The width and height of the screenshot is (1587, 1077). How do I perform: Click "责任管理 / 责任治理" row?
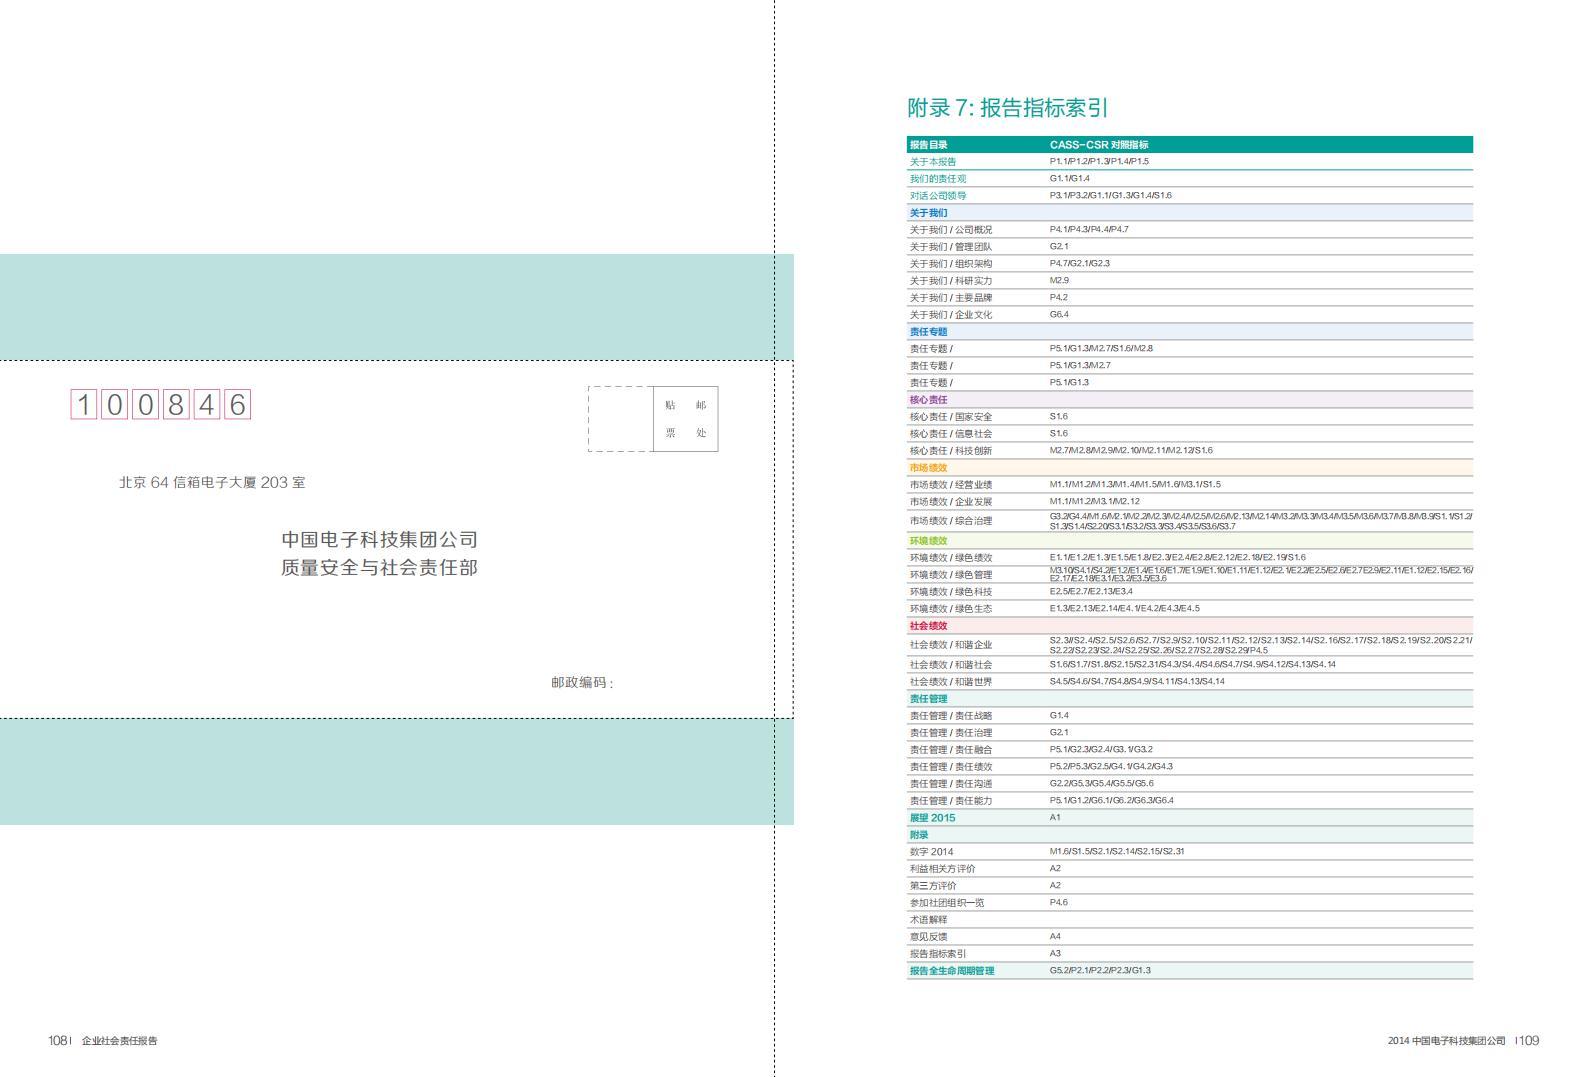(x=1190, y=733)
